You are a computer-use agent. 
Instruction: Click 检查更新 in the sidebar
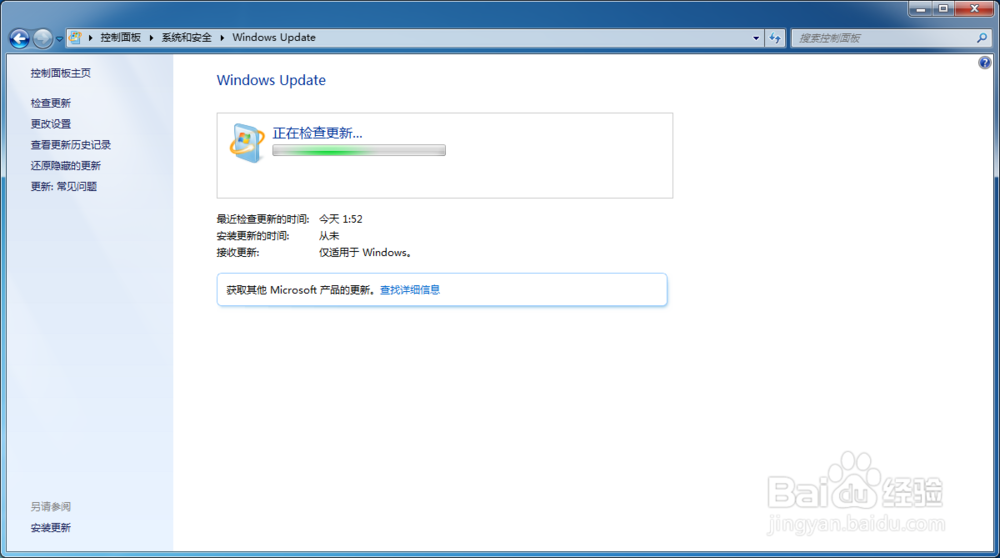tap(50, 103)
